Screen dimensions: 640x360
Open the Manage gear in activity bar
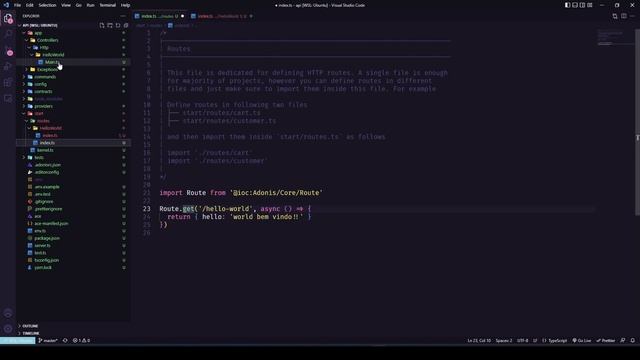click(x=8, y=329)
